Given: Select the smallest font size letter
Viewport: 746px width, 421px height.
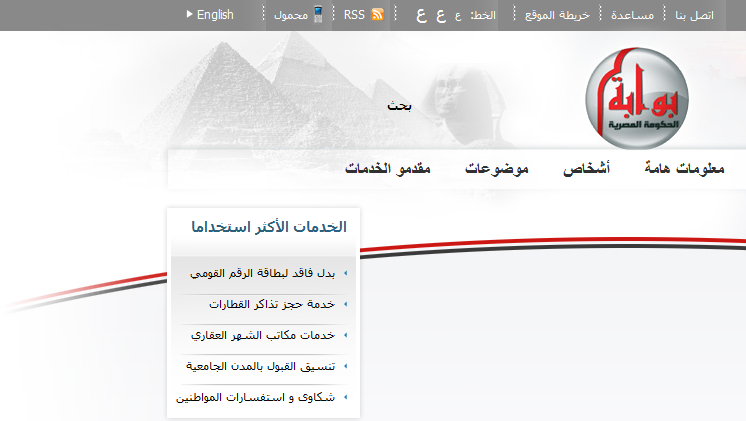Looking at the screenshot, I should tap(458, 16).
